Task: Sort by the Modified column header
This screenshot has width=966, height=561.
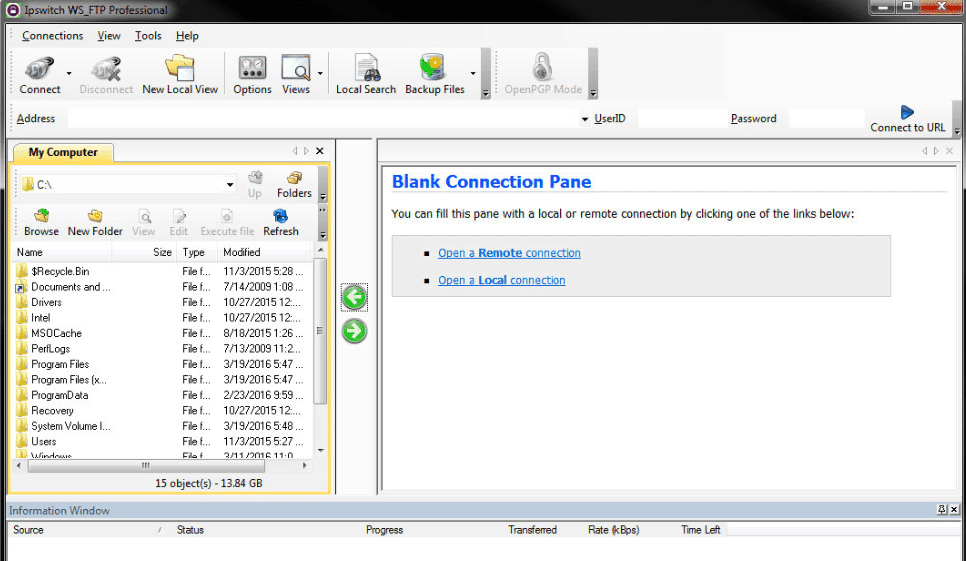Action: pos(265,252)
